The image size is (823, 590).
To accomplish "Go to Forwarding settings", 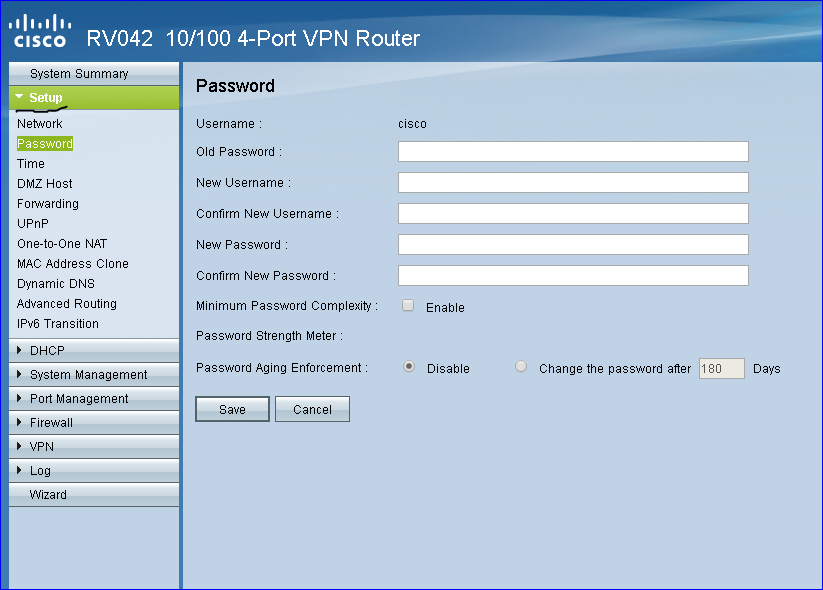I will [x=48, y=204].
